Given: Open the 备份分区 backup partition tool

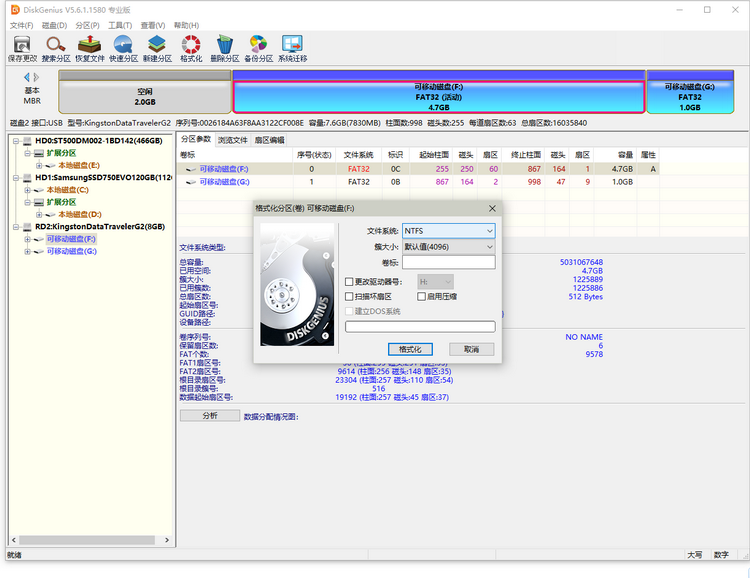Looking at the screenshot, I should (258, 49).
